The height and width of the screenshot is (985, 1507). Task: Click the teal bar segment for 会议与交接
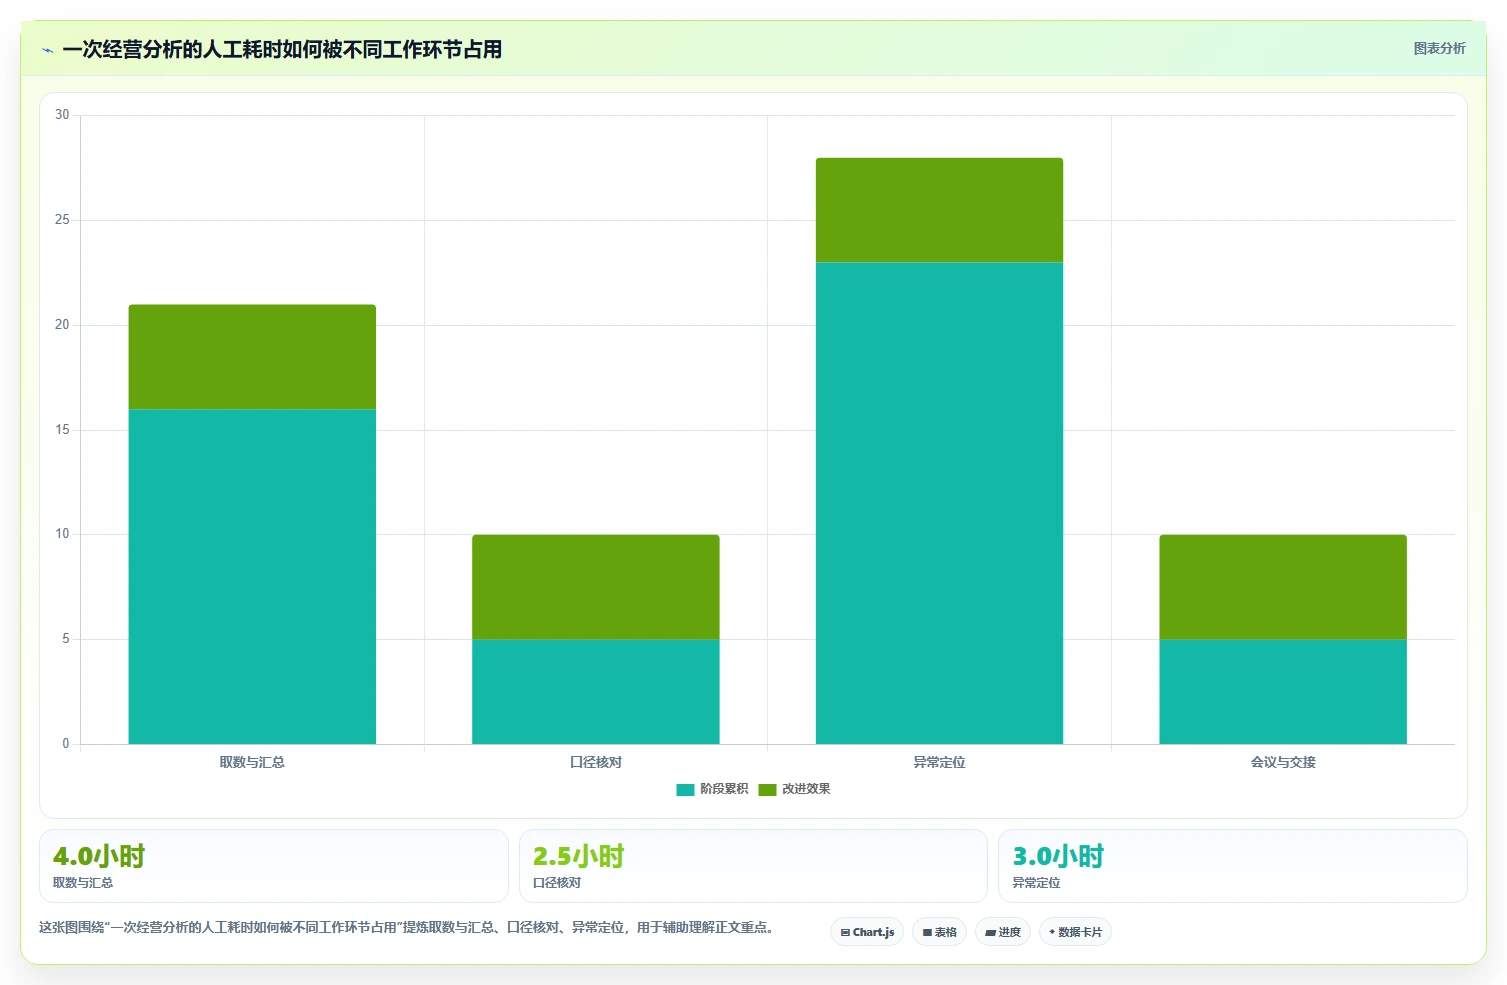(1283, 691)
